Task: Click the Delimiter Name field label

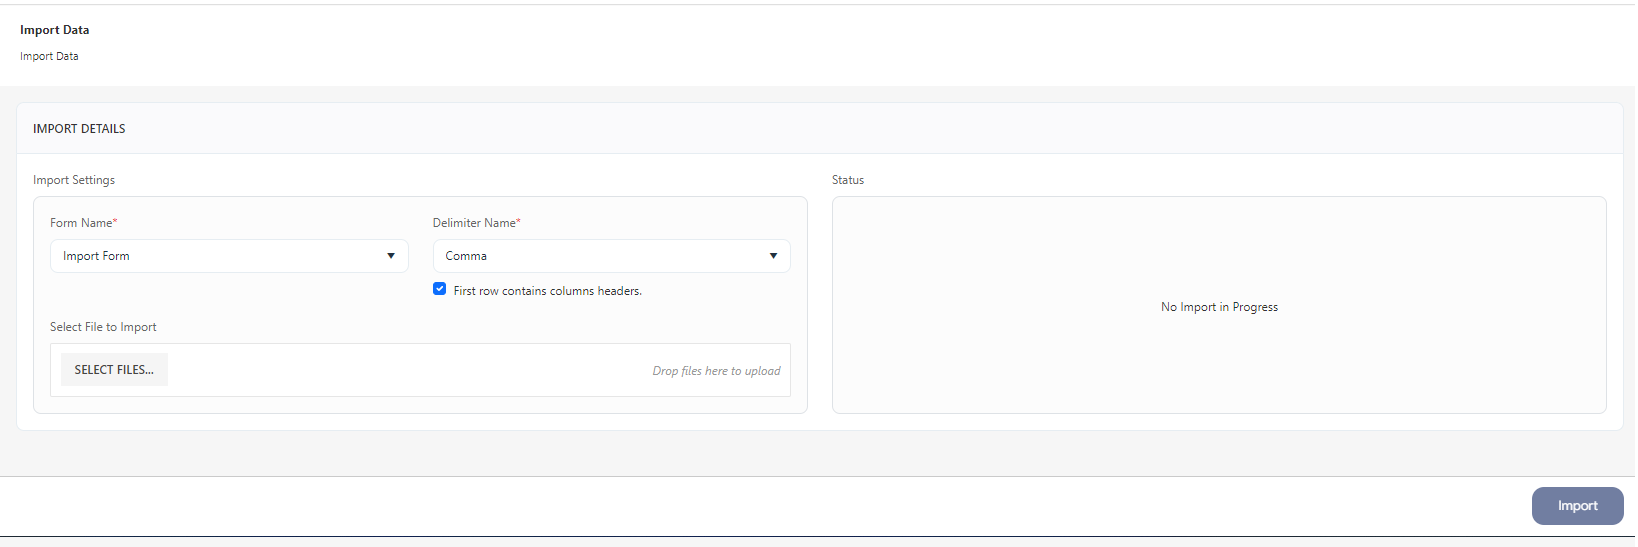Action: tap(475, 223)
